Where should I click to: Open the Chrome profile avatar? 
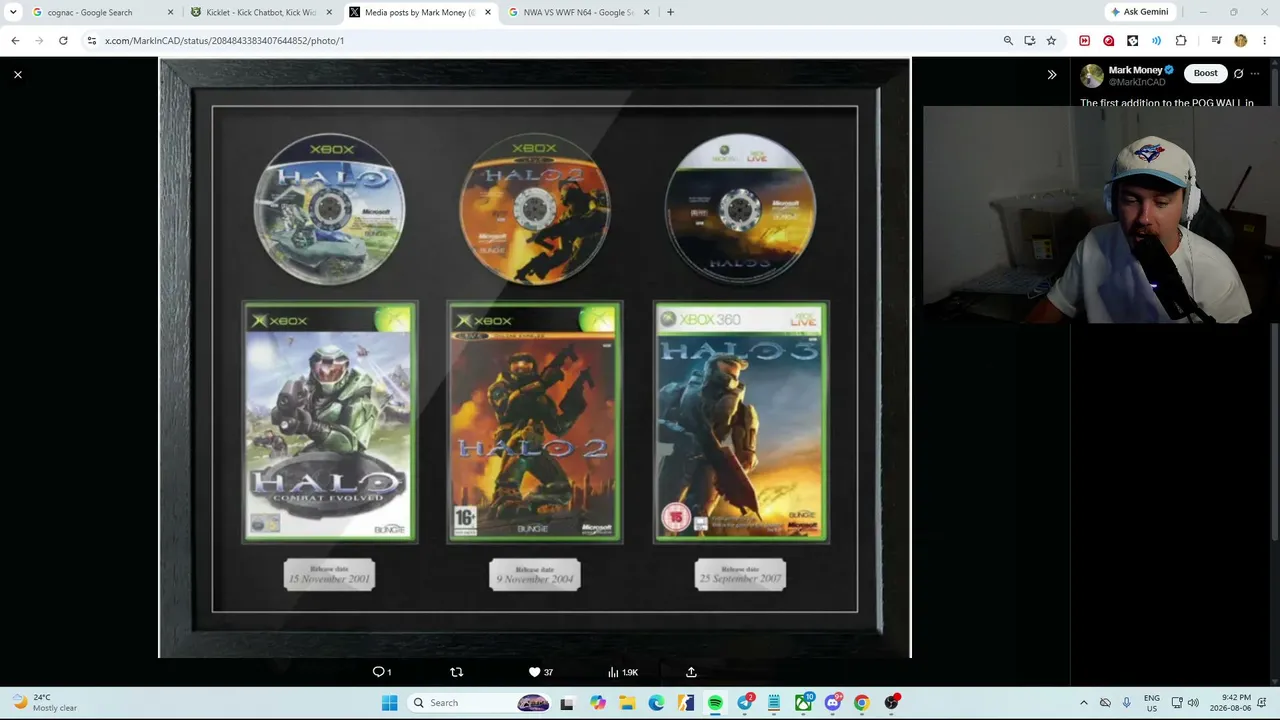(x=1241, y=41)
